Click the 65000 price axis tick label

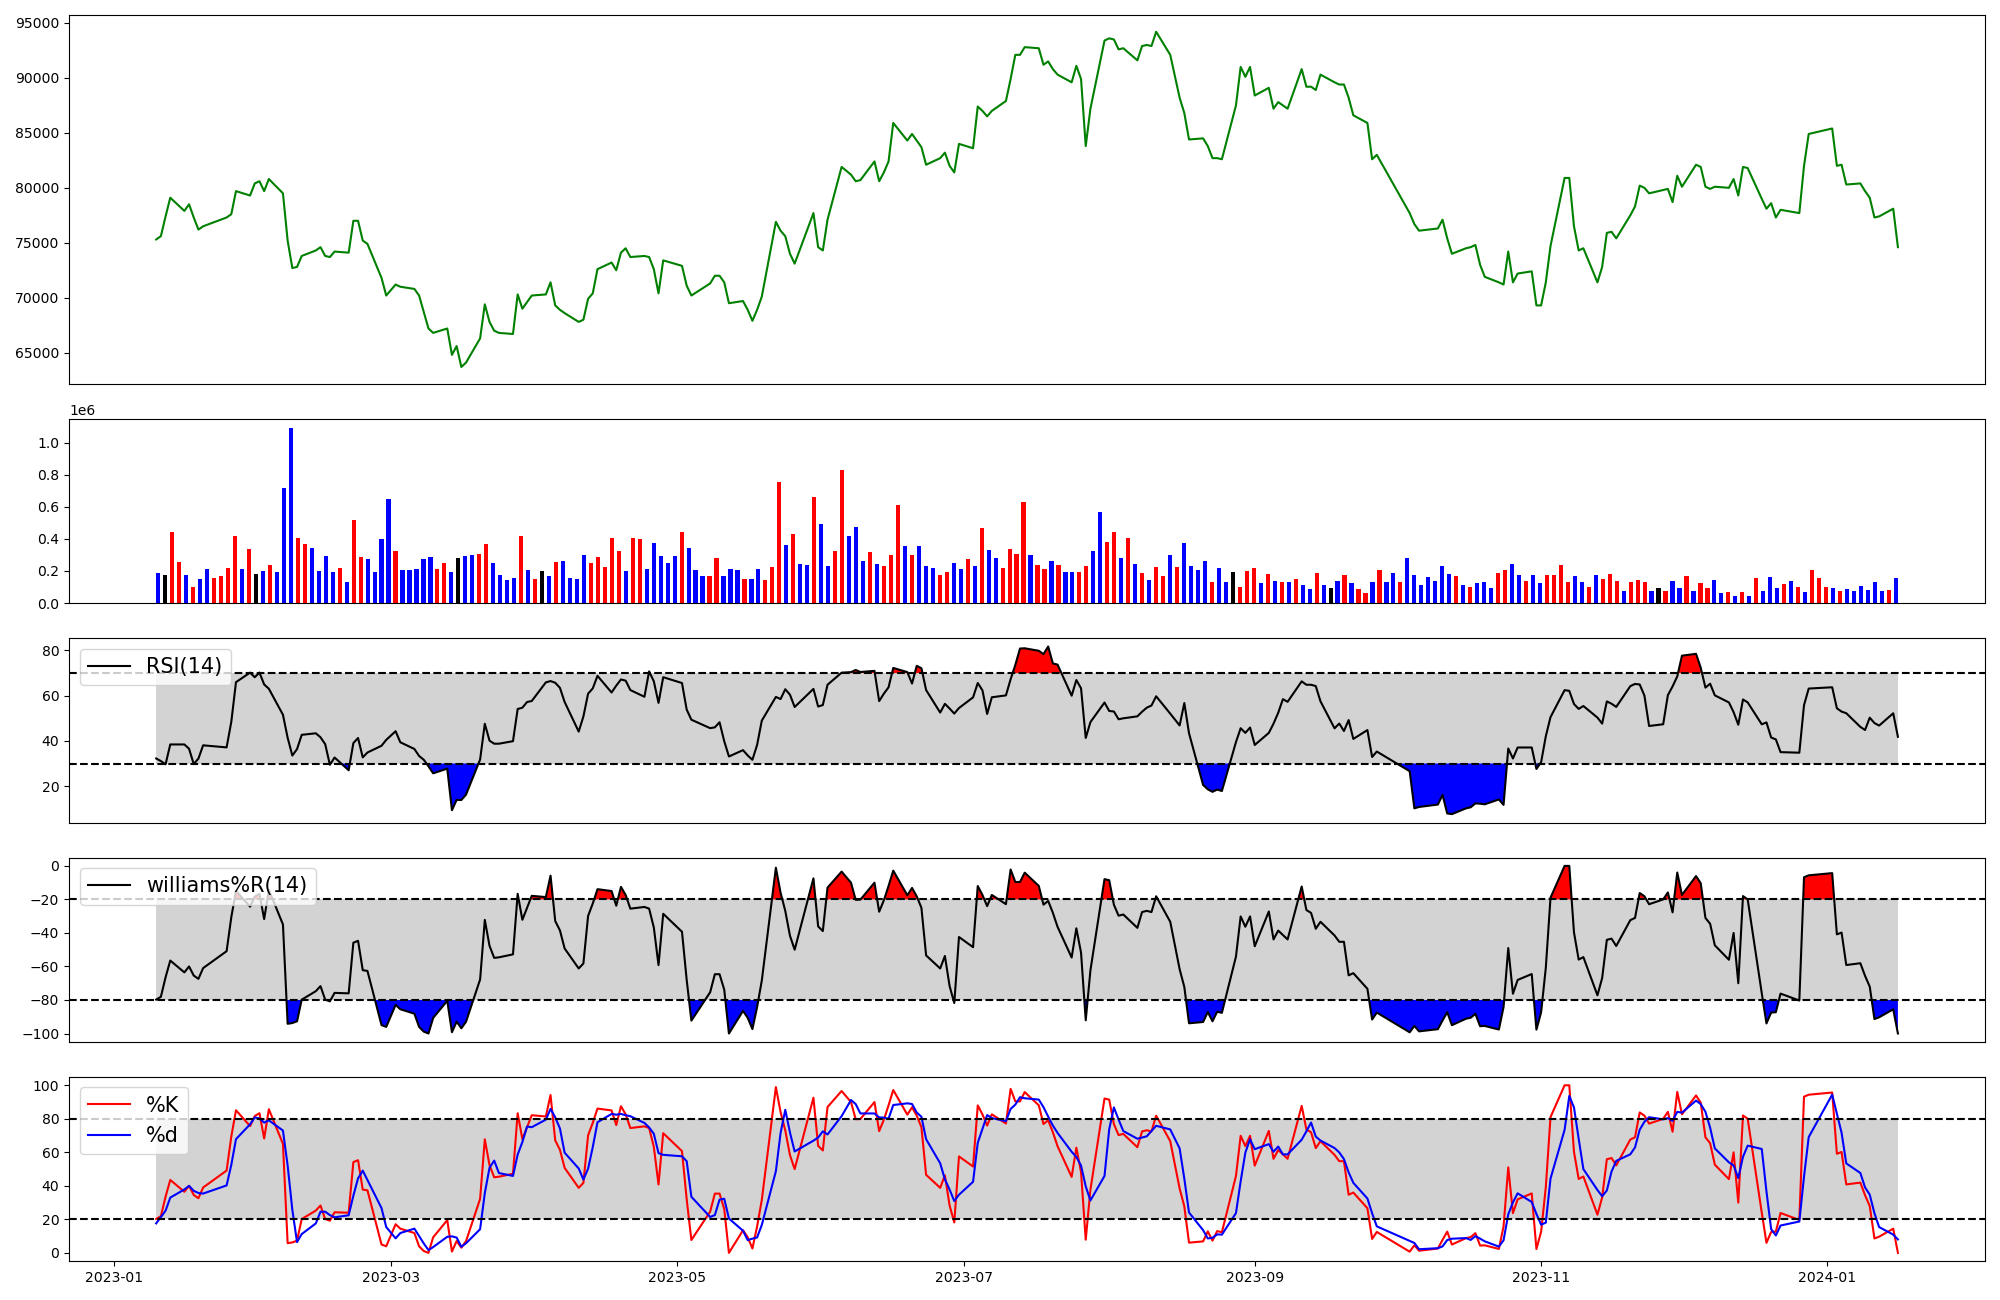(x=37, y=353)
